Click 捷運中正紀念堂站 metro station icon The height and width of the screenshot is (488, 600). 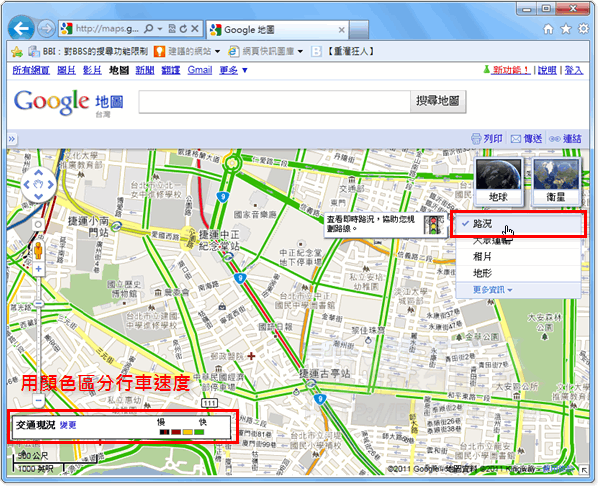[228, 257]
